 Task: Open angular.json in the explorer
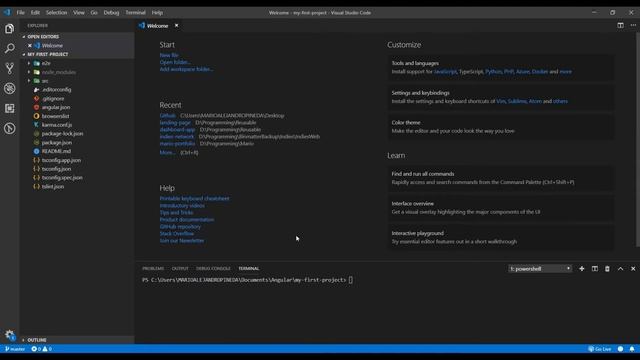[56, 107]
